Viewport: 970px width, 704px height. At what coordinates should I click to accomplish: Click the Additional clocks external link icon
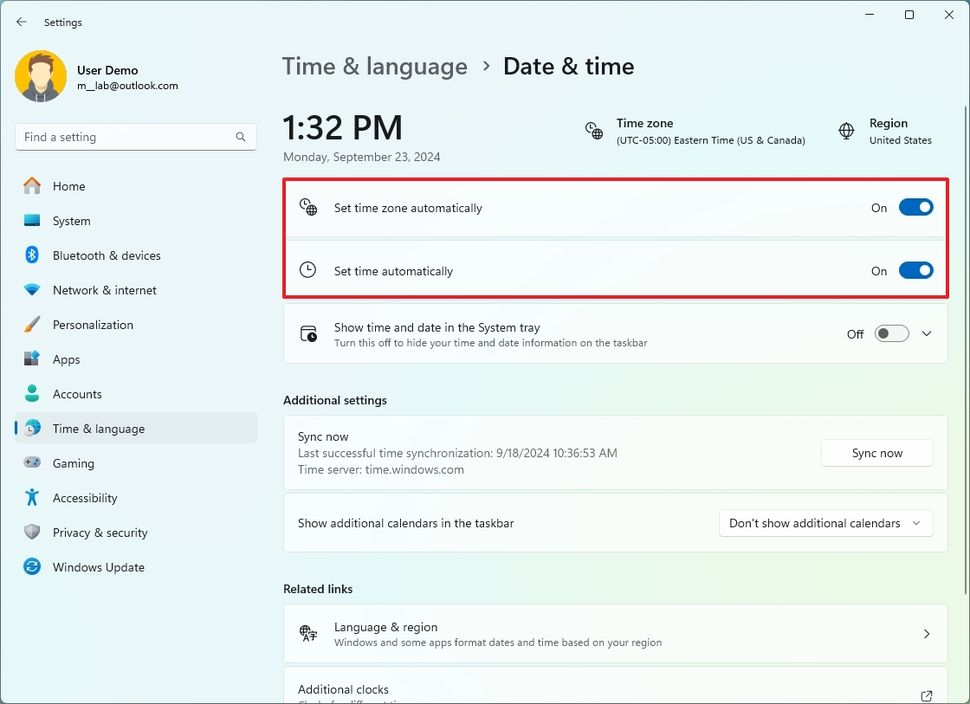[x=925, y=692]
